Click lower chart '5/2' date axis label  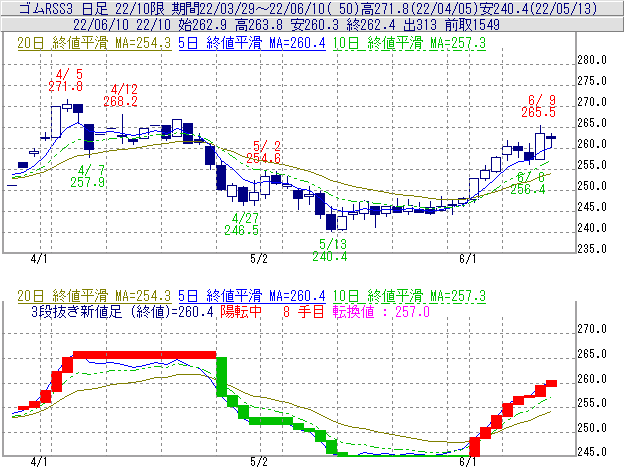coord(259,462)
